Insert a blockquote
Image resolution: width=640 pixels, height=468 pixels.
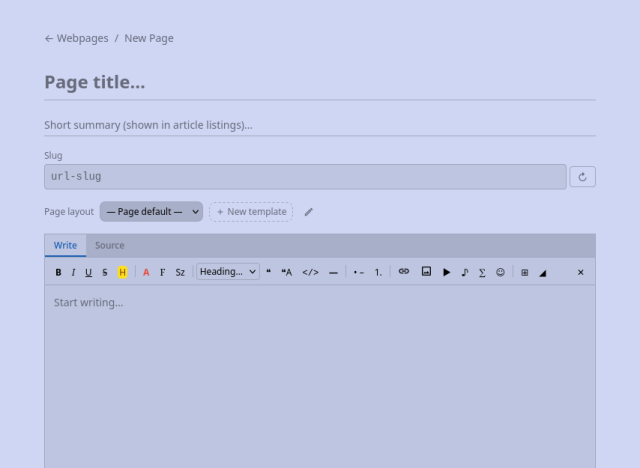click(x=269, y=272)
